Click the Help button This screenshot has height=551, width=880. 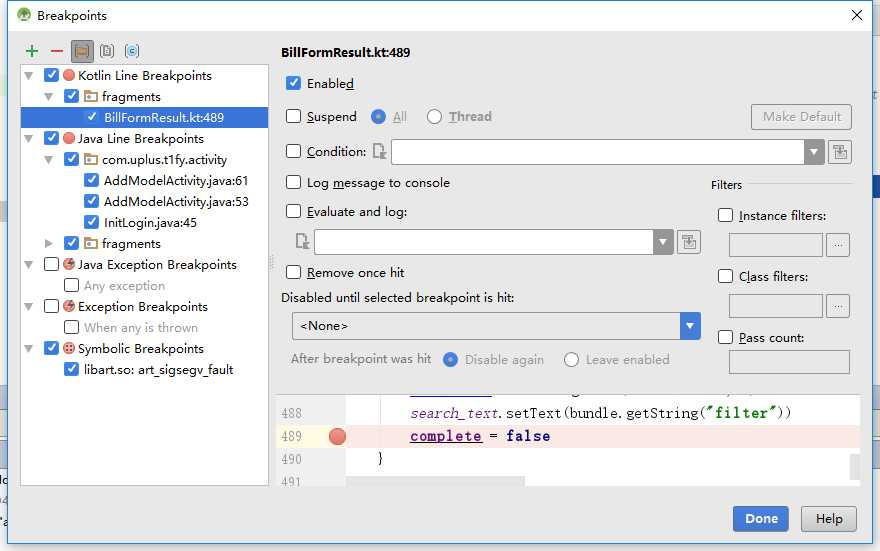829,518
